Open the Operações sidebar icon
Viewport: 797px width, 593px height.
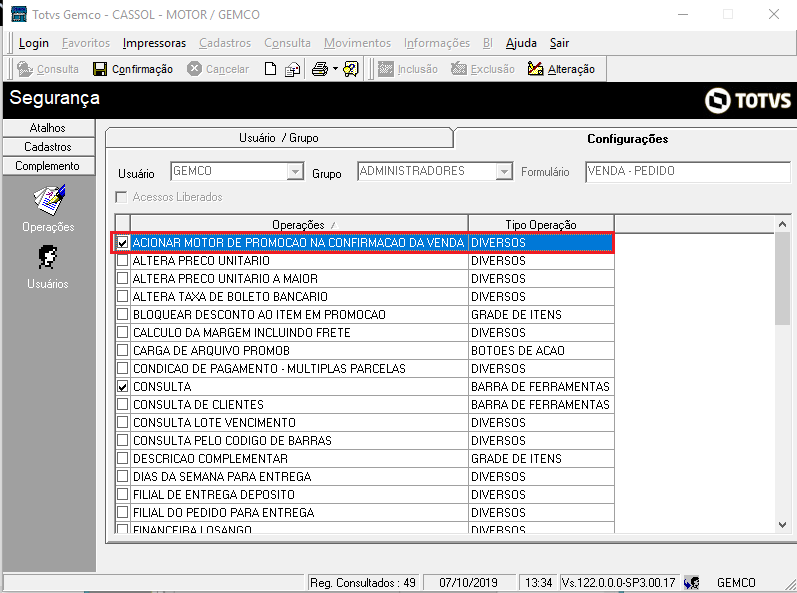click(x=49, y=200)
